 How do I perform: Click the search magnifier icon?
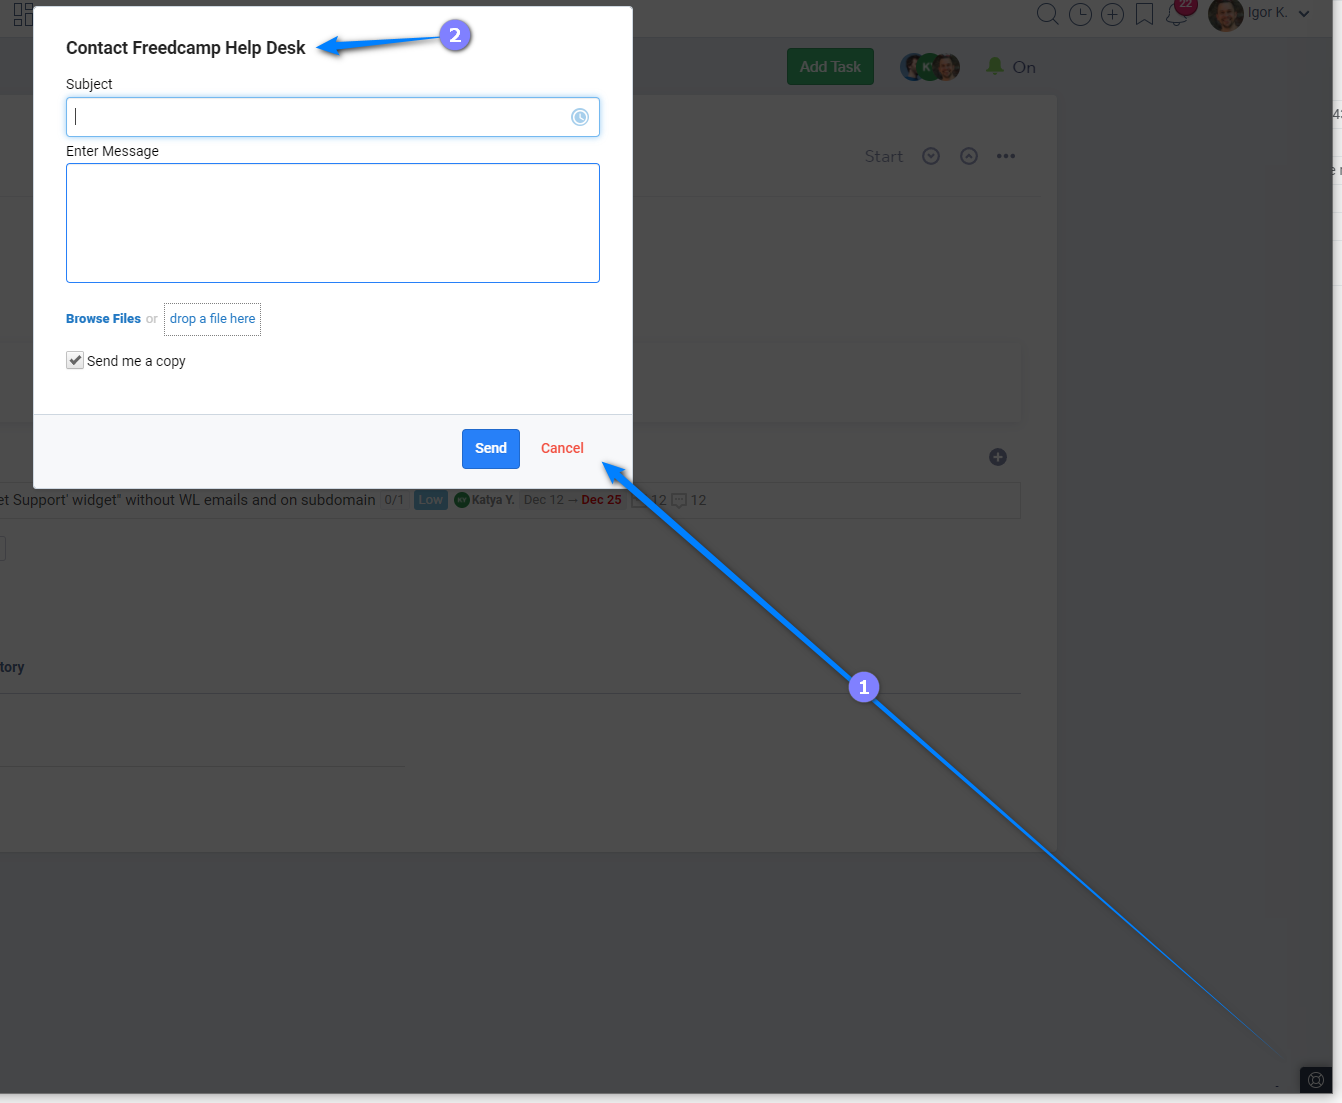[1047, 14]
